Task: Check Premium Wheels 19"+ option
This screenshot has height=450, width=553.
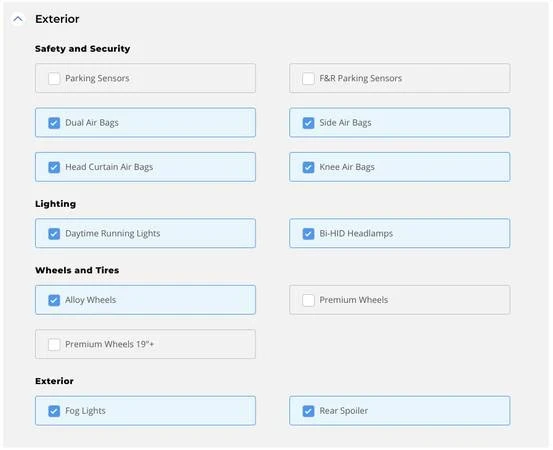Action: coord(54,345)
